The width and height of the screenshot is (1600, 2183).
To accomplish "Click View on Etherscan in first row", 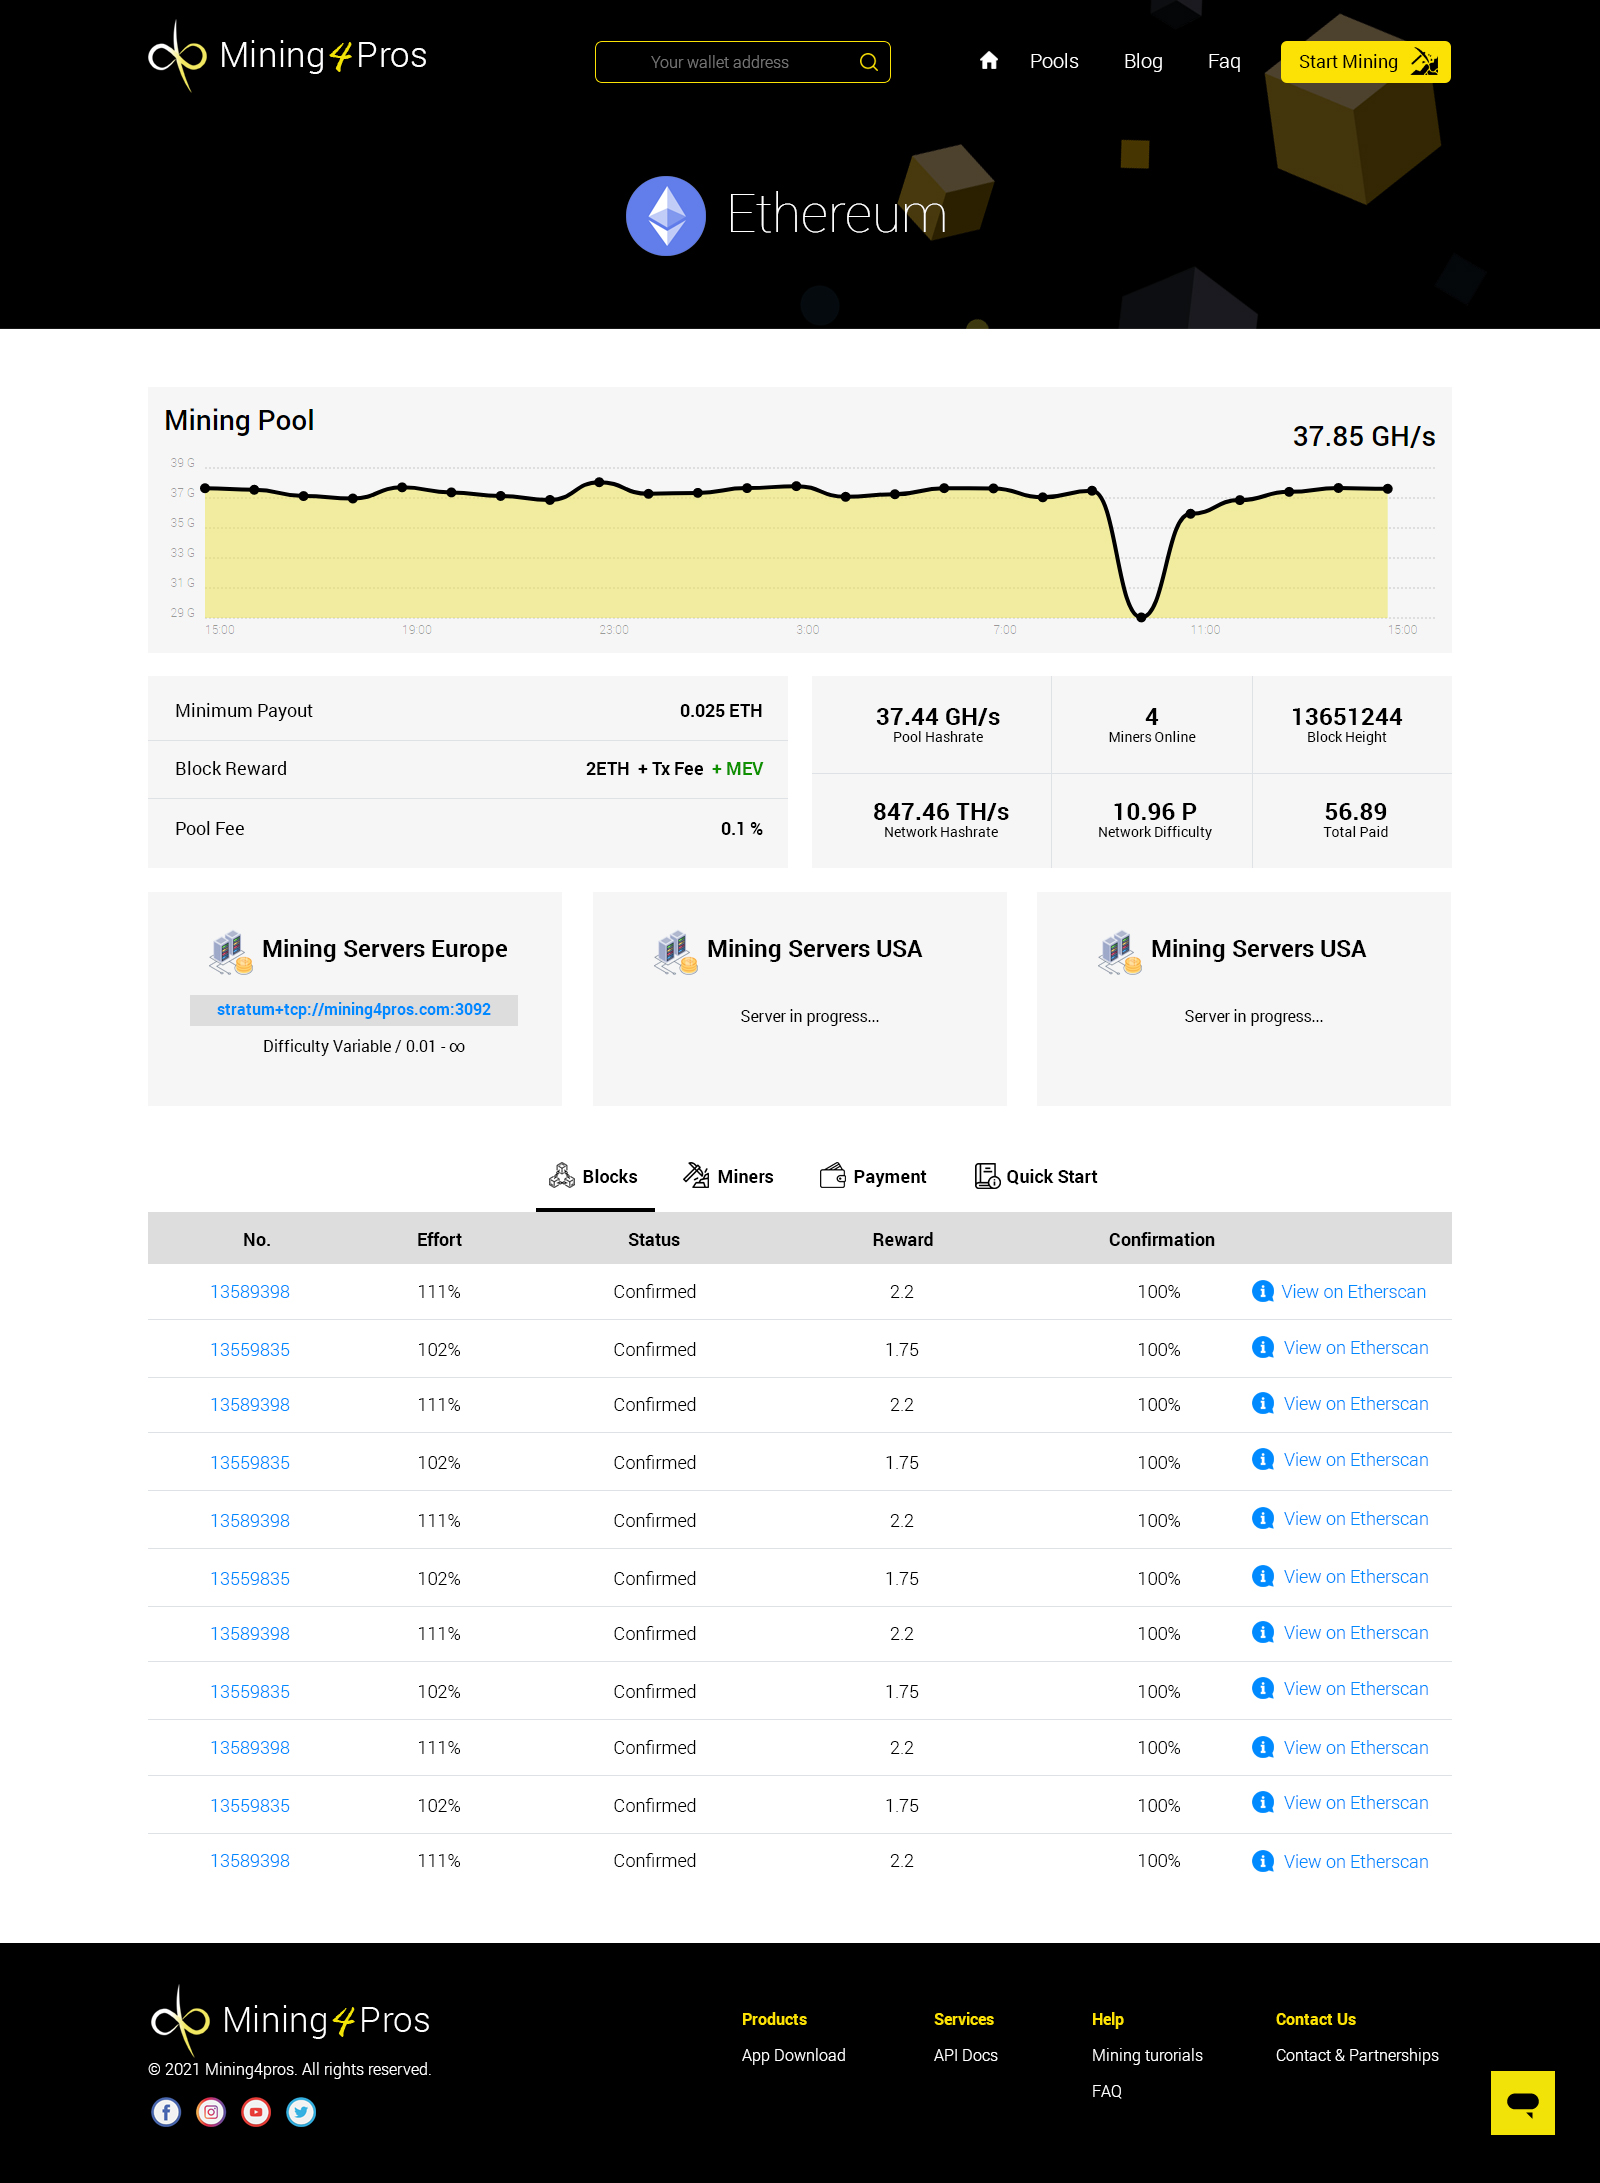I will click(1353, 1292).
